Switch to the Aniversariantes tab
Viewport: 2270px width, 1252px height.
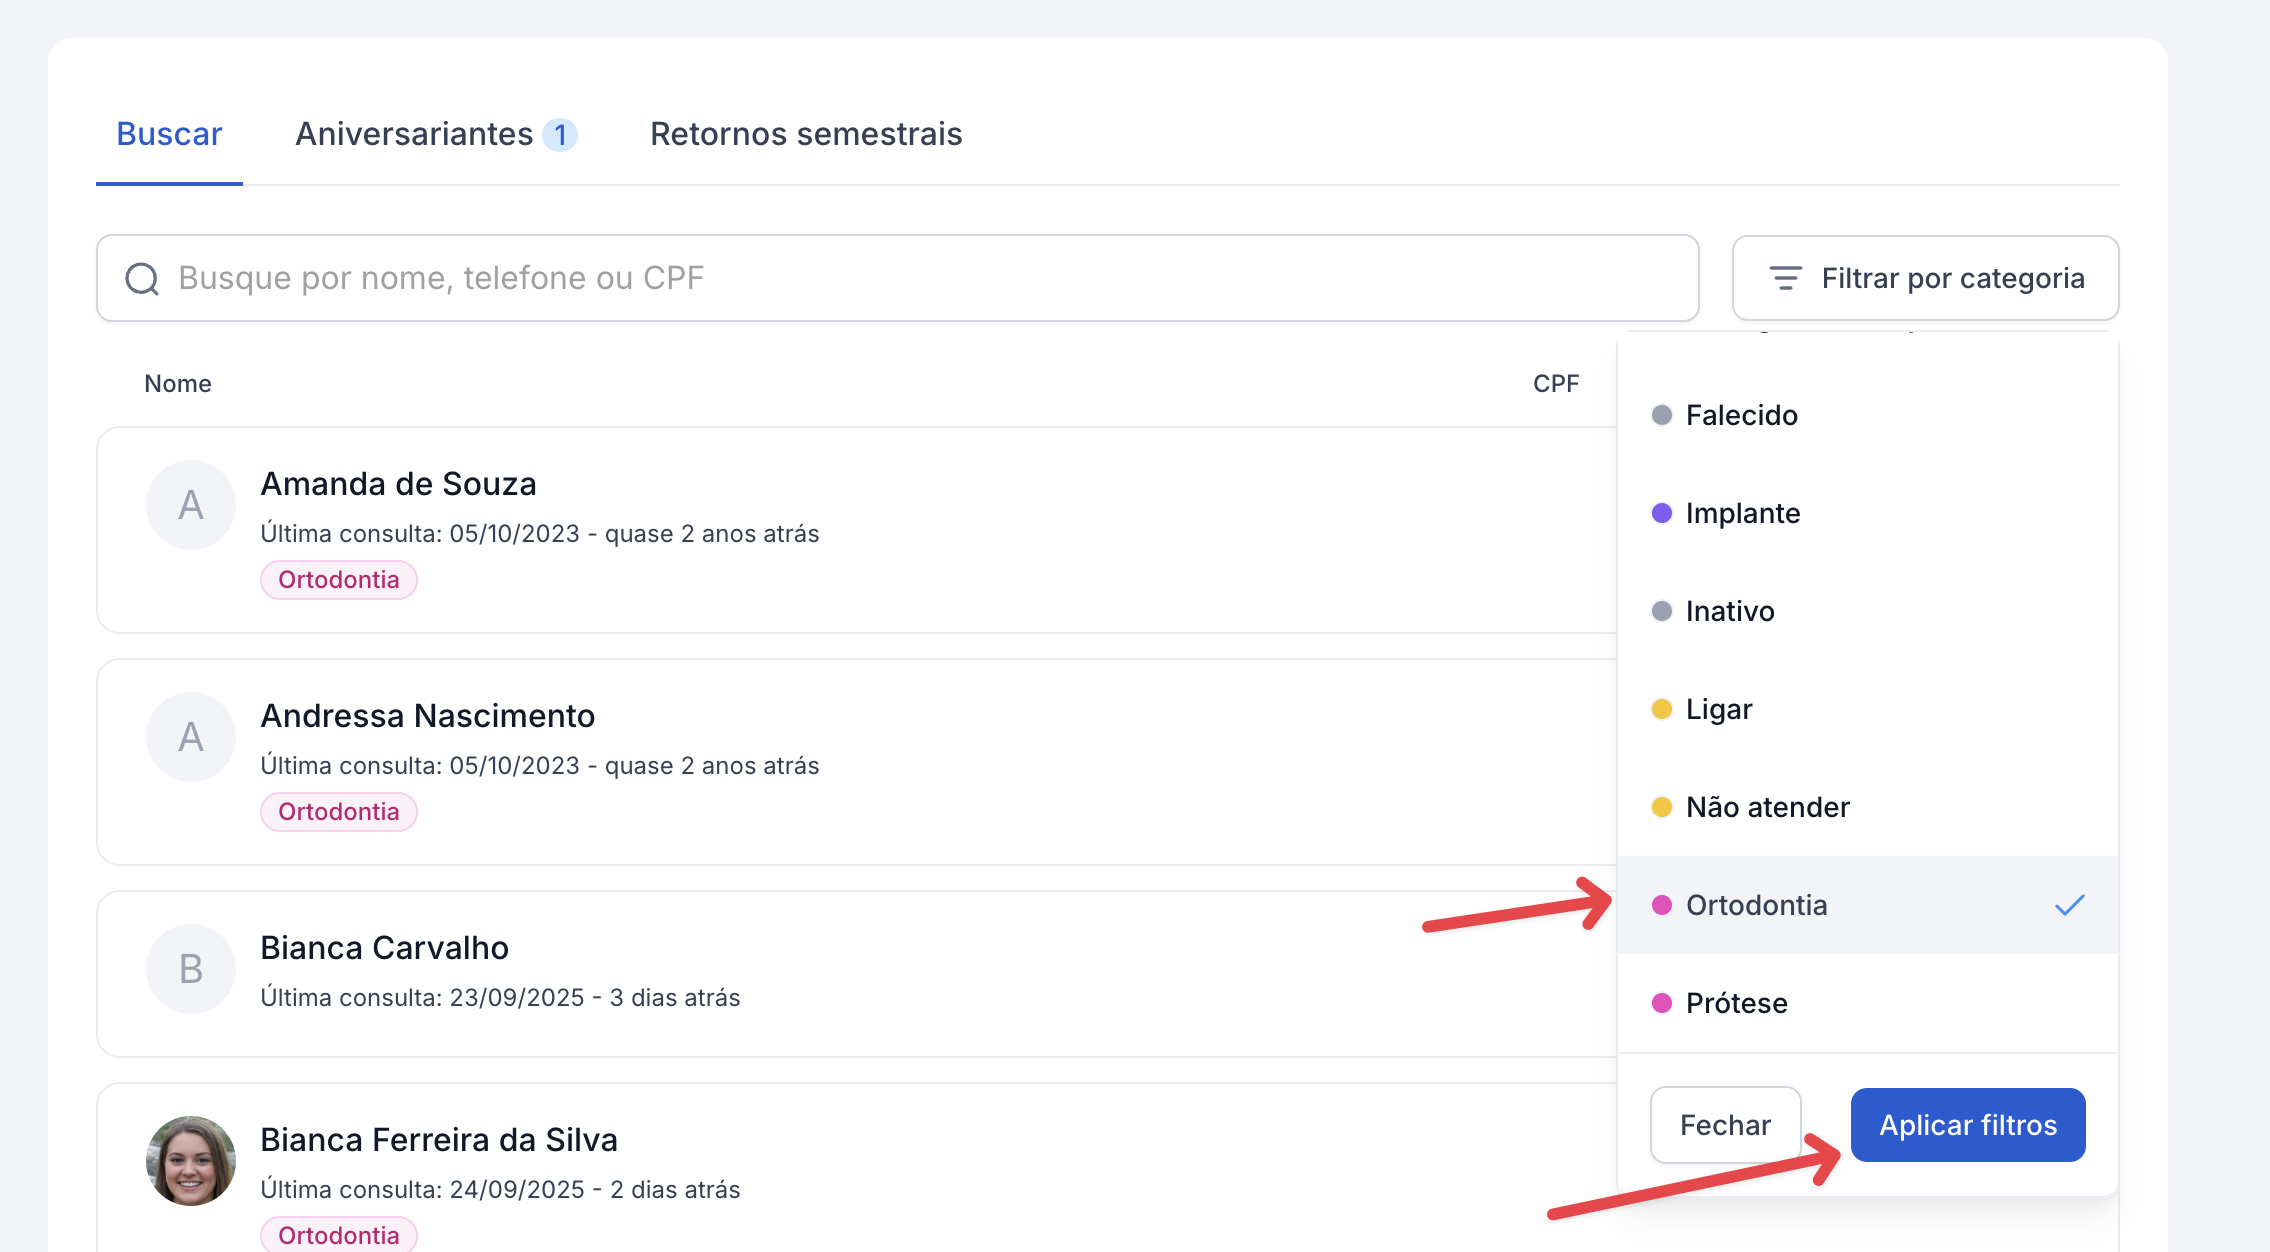(414, 134)
